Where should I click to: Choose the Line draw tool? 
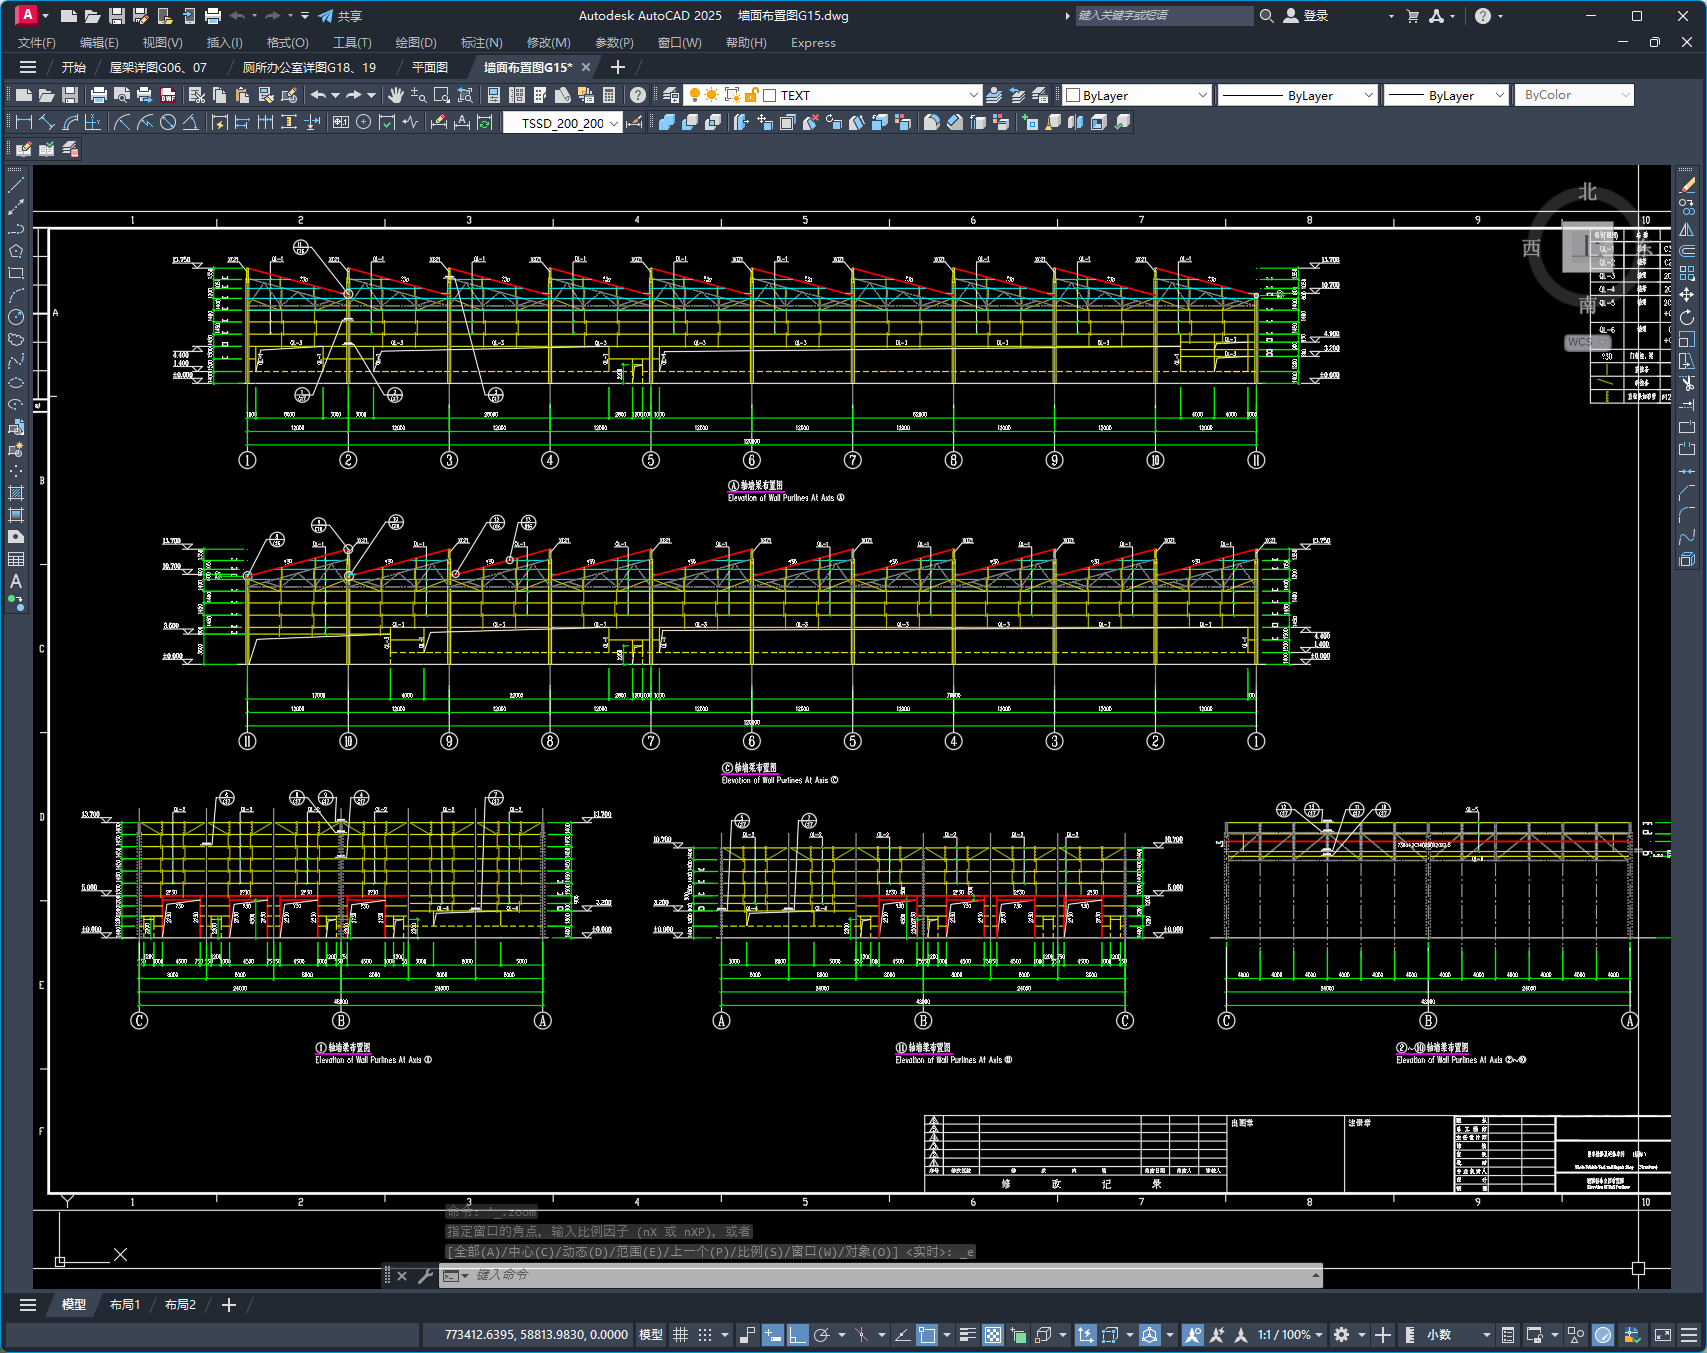(16, 185)
